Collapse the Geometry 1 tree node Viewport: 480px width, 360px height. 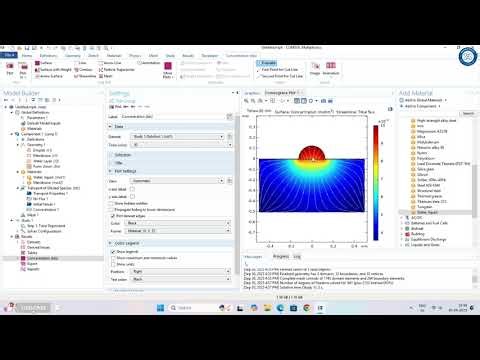point(18,145)
